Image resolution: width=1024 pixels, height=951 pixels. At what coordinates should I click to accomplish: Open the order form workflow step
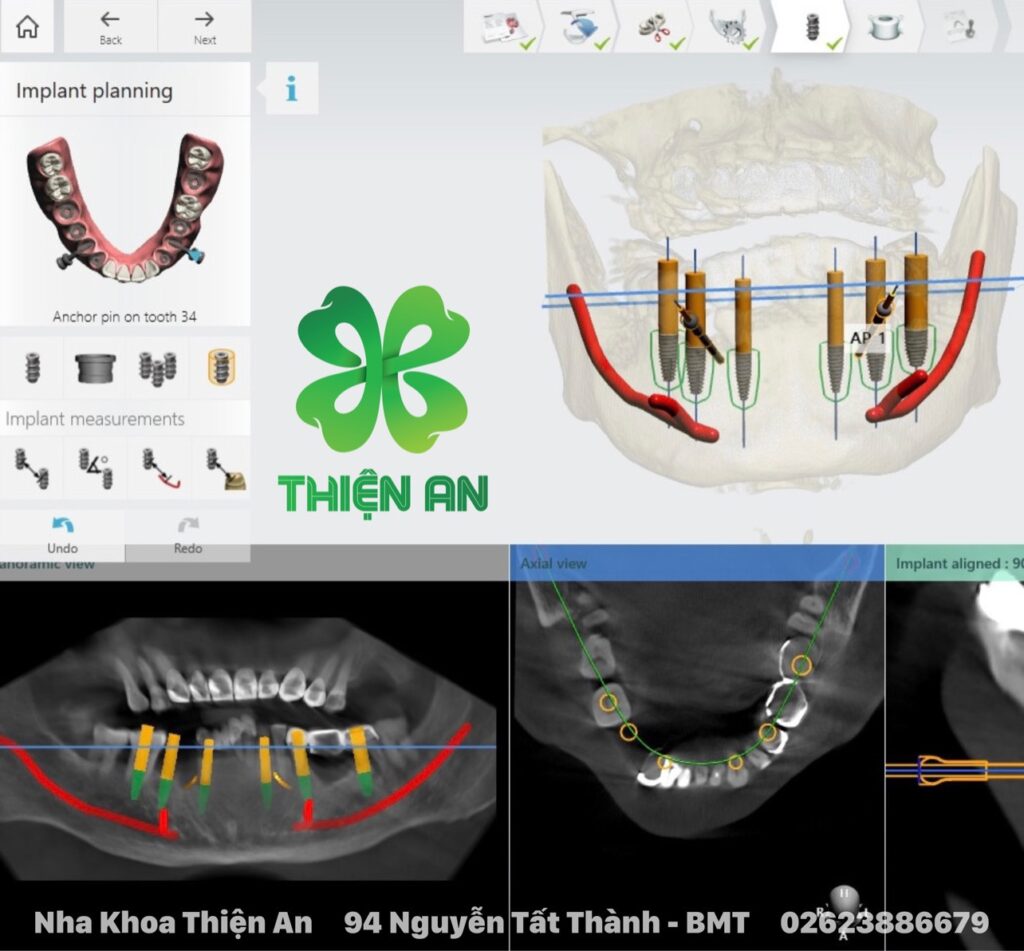click(503, 27)
